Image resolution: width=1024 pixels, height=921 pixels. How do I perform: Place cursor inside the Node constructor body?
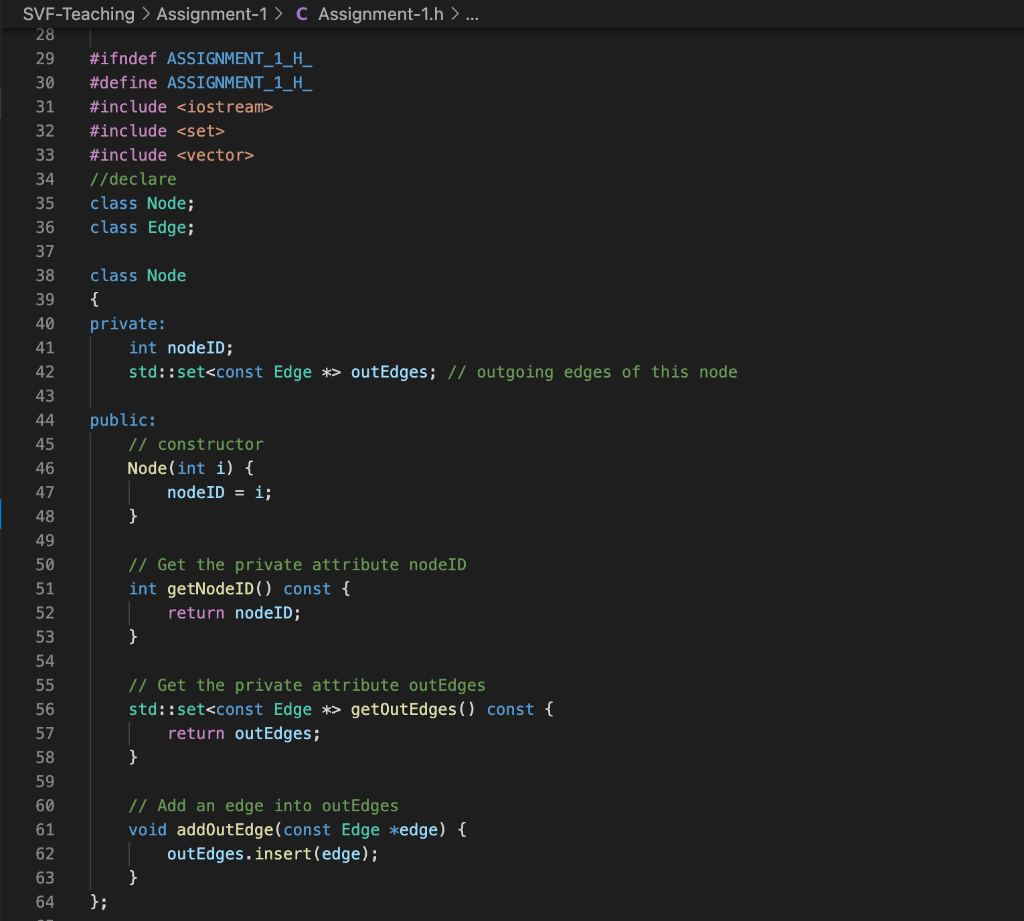[x=220, y=491]
